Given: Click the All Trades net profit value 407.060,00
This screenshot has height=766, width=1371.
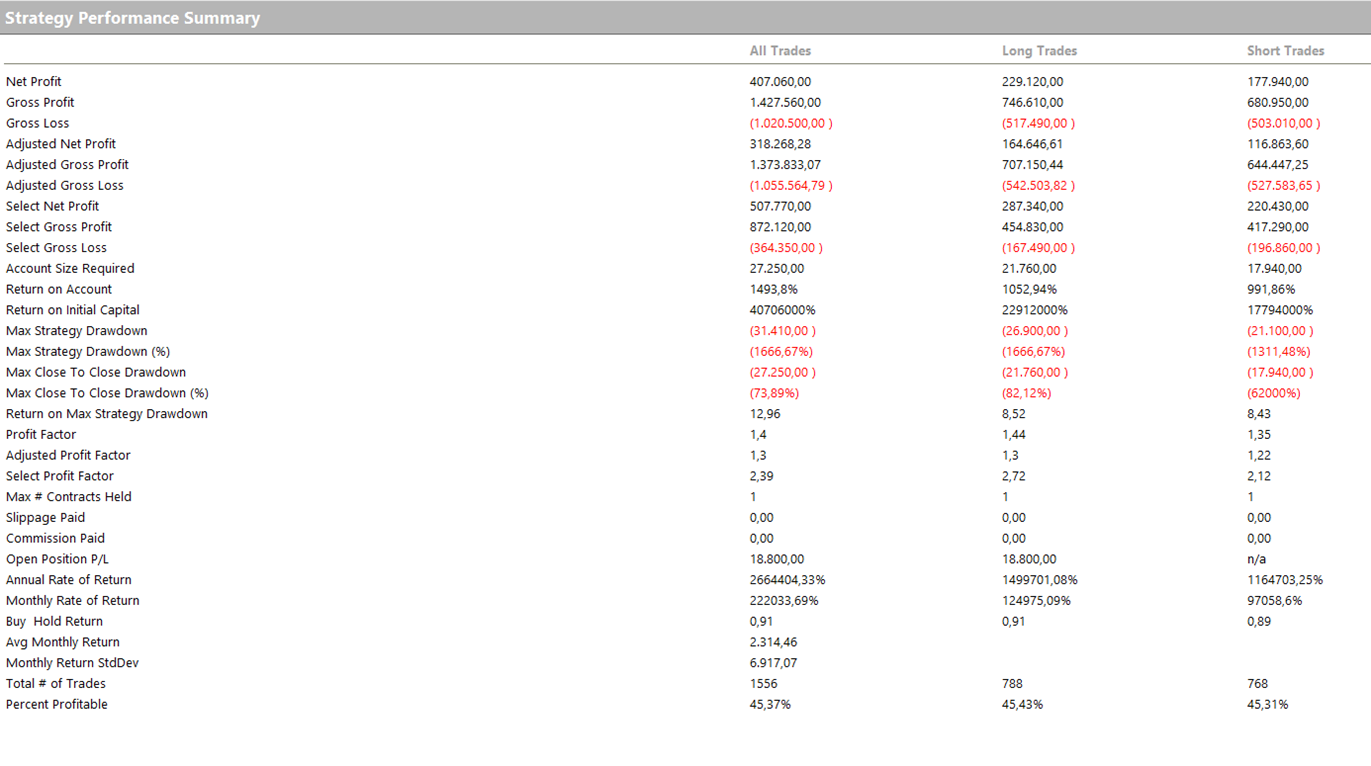Looking at the screenshot, I should [780, 82].
